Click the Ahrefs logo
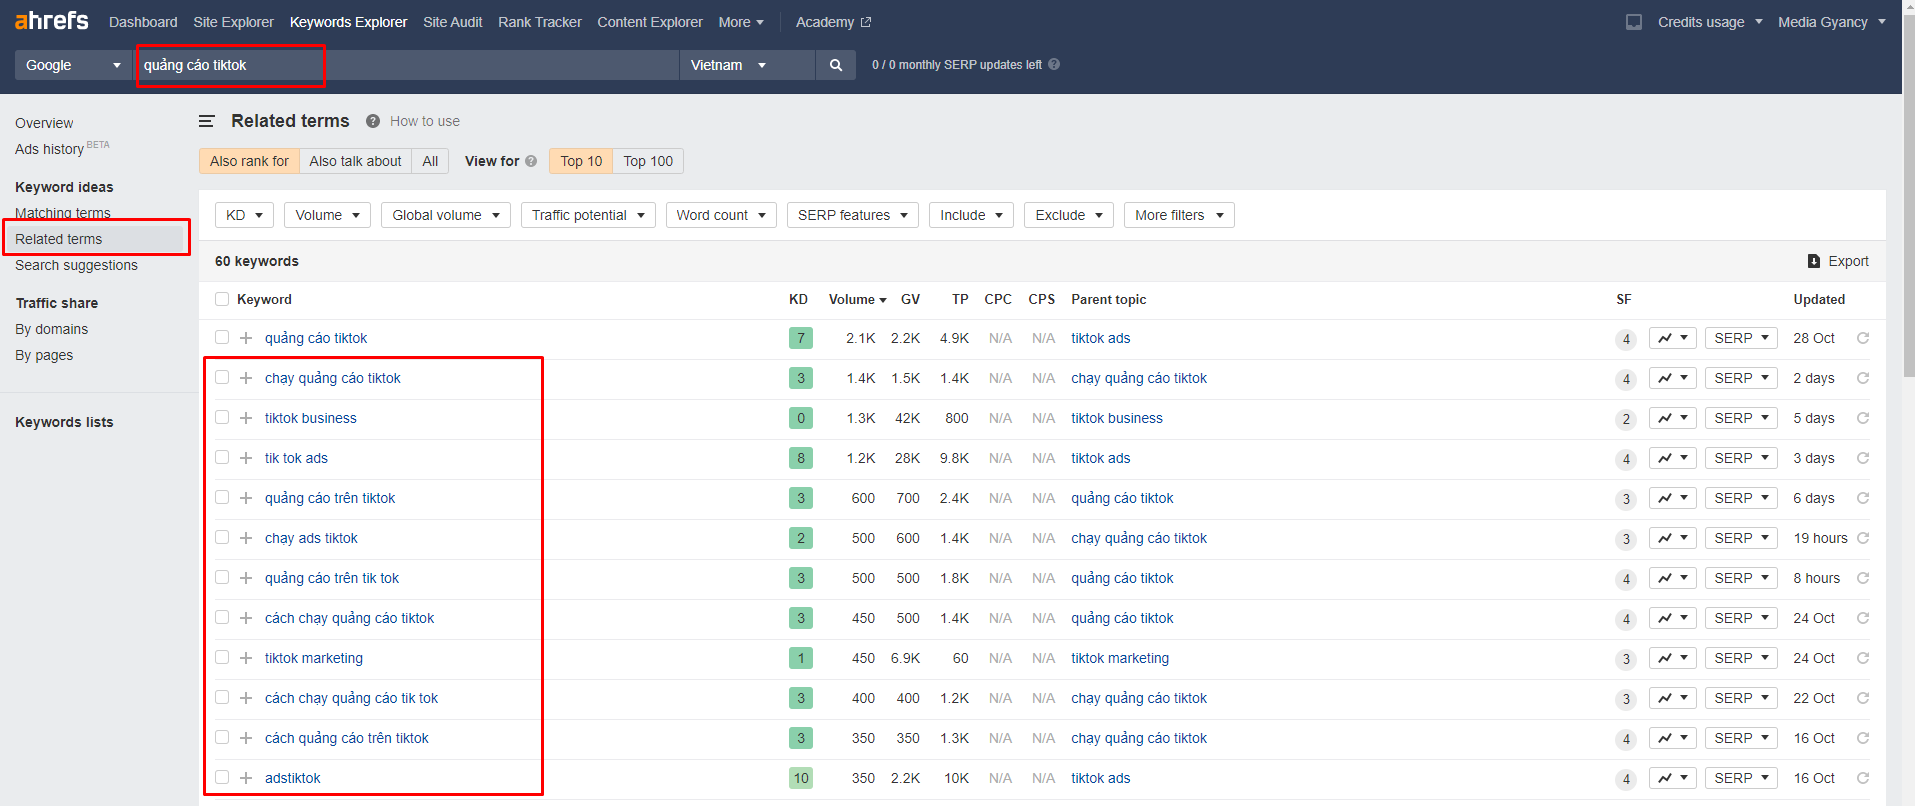1915x806 pixels. tap(52, 20)
